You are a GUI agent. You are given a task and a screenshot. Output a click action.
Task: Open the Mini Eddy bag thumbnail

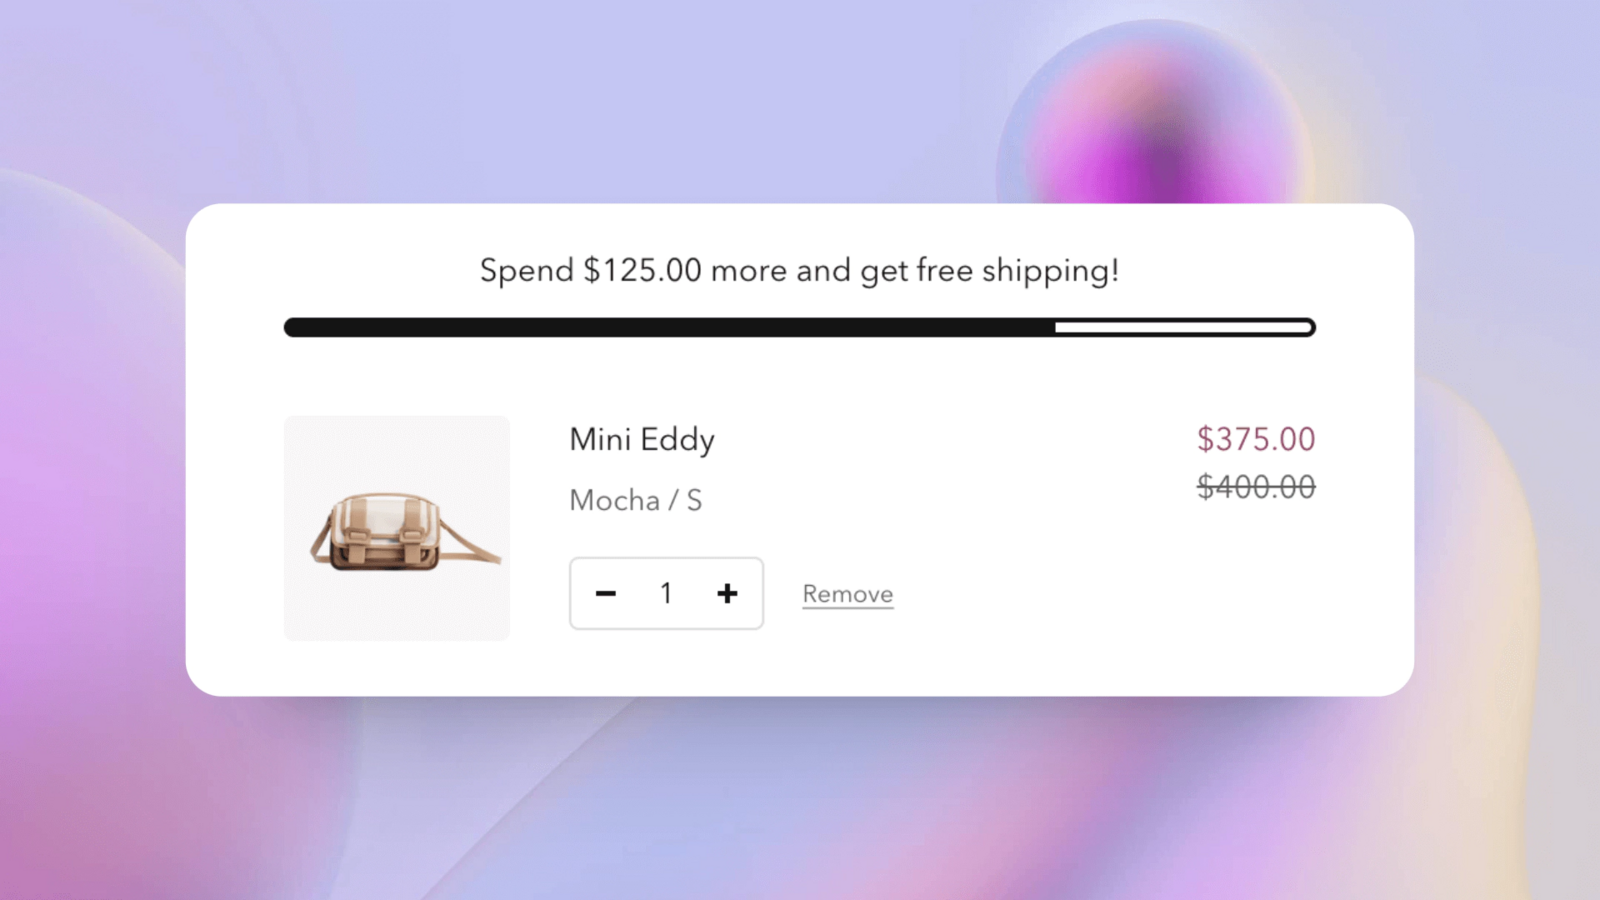click(397, 528)
